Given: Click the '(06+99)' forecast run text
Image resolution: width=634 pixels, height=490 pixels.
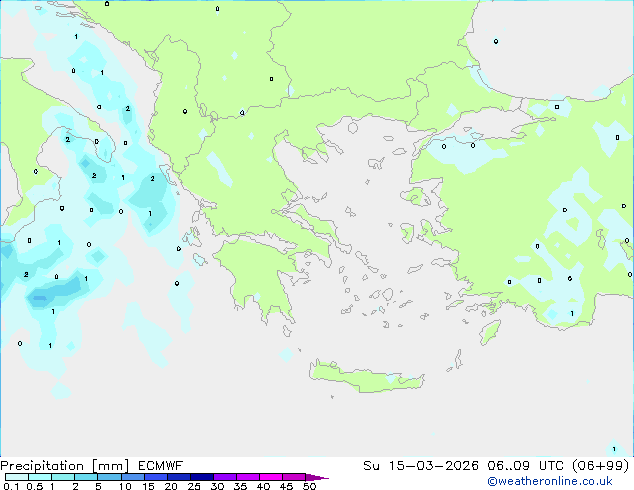Looking at the screenshot, I should tap(600, 466).
